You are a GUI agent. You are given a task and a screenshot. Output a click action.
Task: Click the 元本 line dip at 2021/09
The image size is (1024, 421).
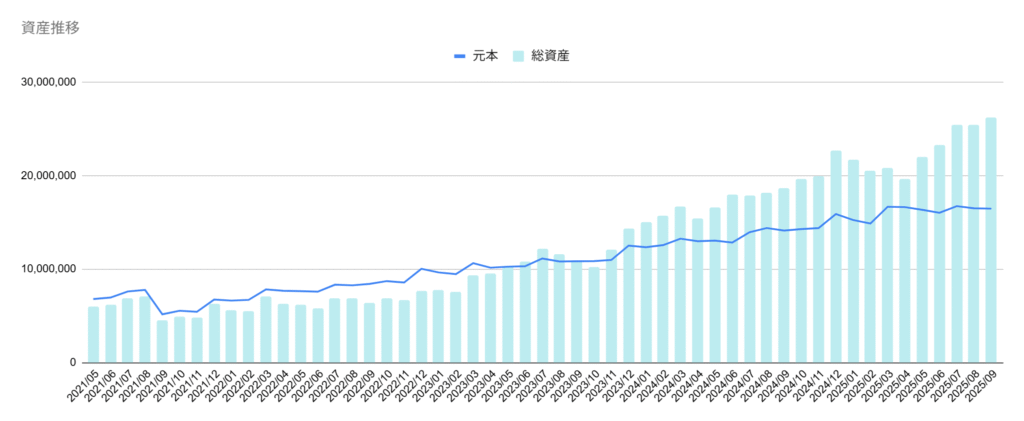click(x=162, y=314)
